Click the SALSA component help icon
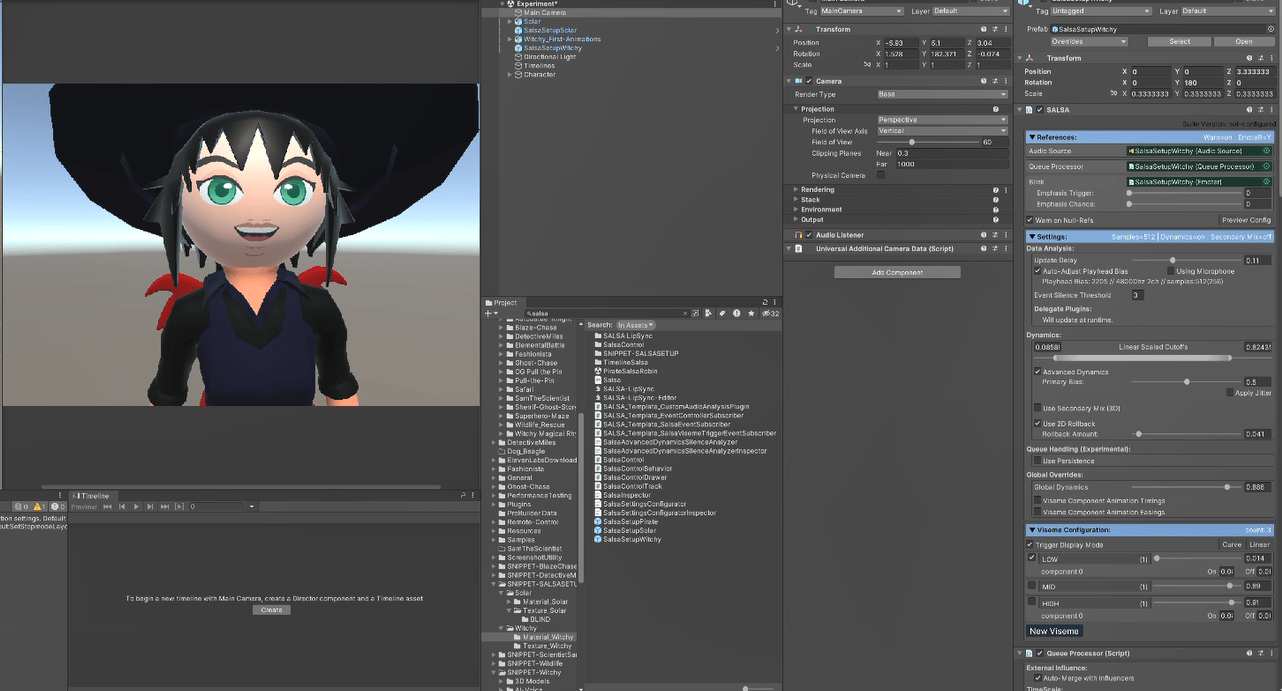Viewport: 1282px width, 691px height. [x=1251, y=109]
